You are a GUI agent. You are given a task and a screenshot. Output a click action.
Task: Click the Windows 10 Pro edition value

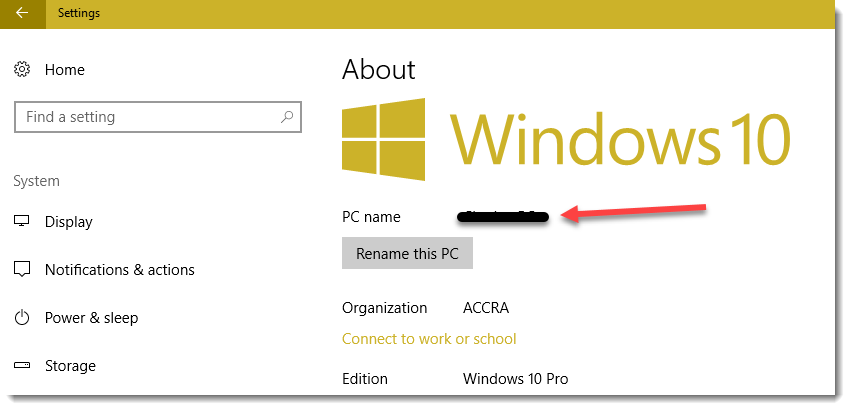pyautogui.click(x=516, y=379)
